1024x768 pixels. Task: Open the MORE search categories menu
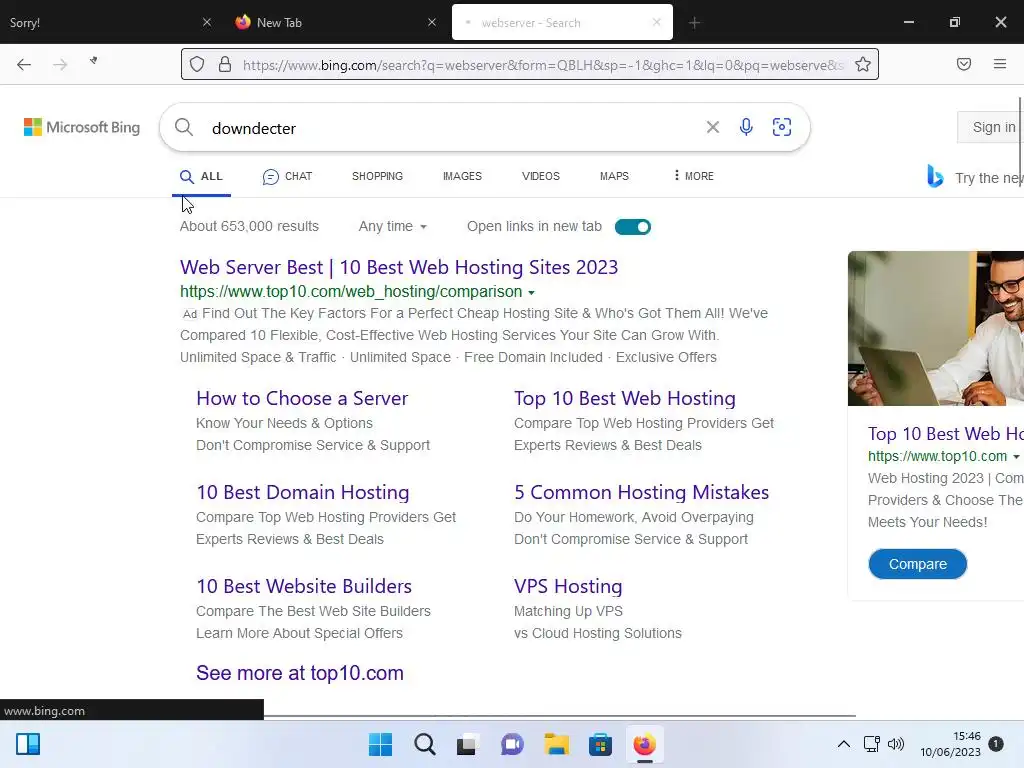(694, 176)
